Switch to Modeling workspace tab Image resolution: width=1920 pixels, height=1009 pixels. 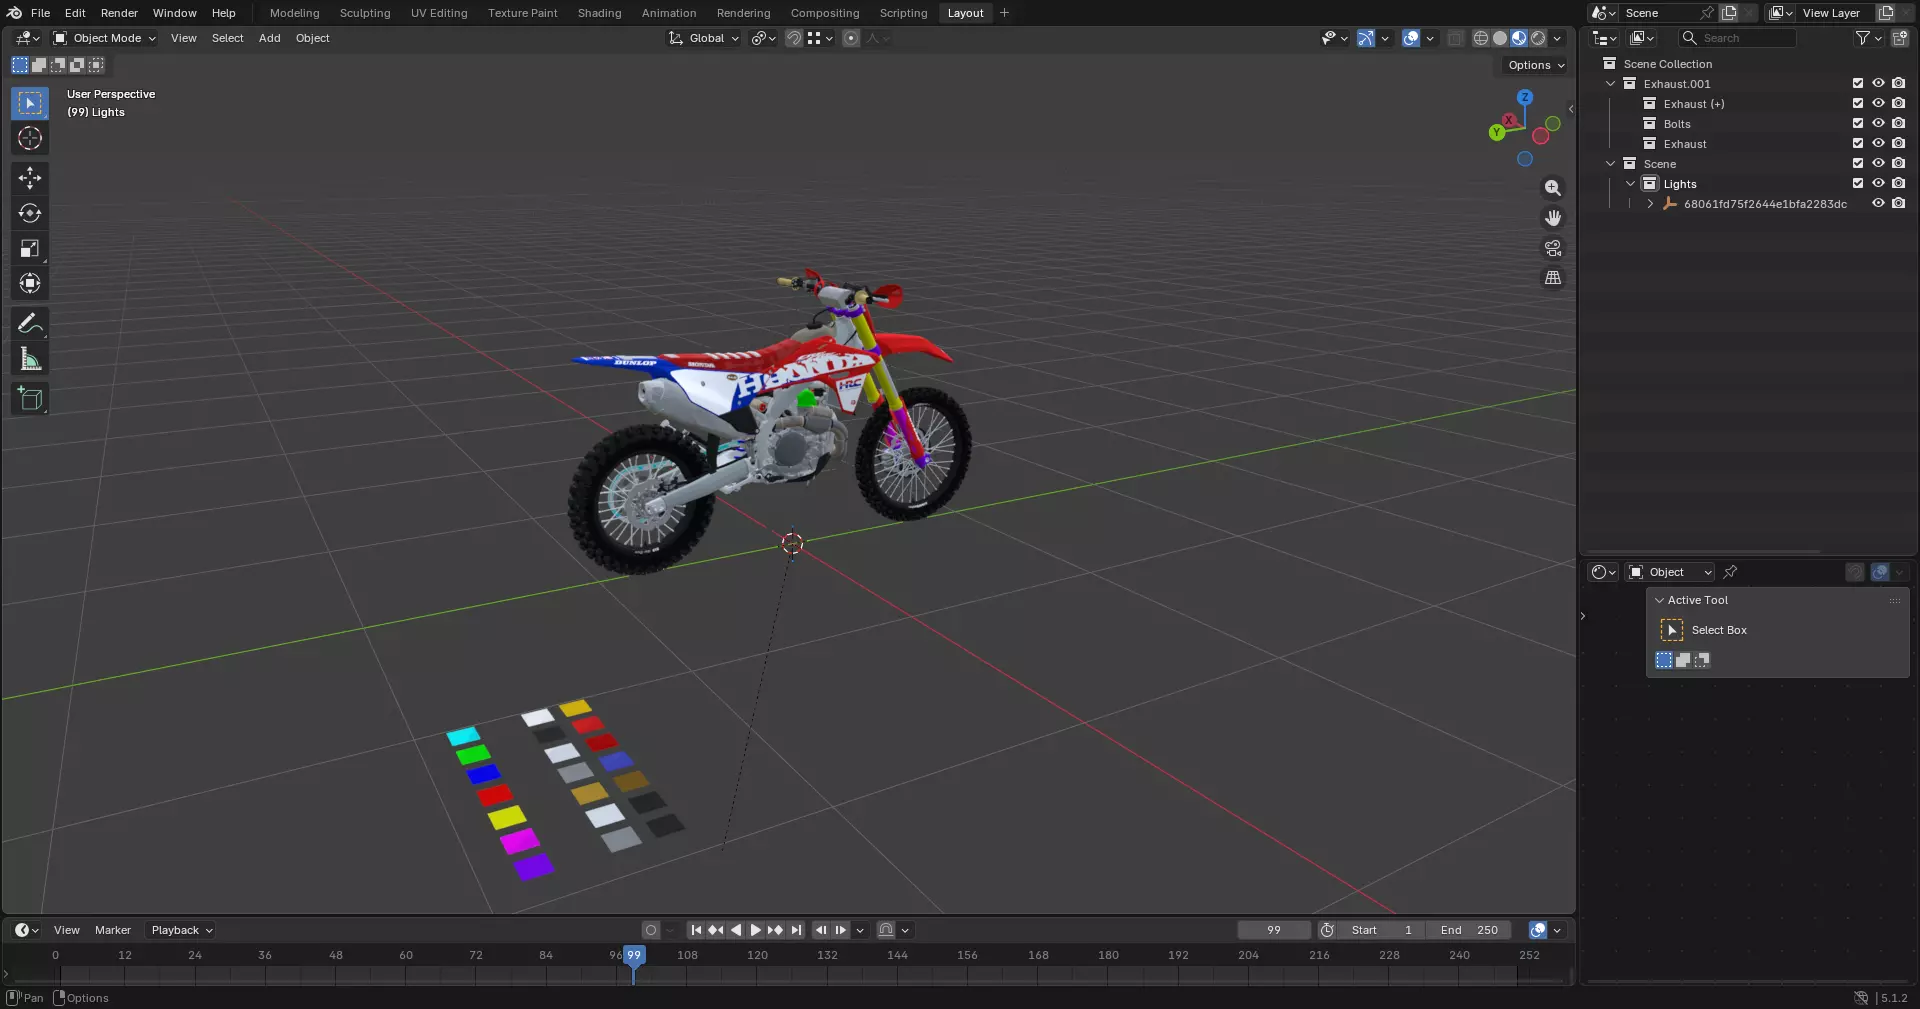tap(294, 13)
